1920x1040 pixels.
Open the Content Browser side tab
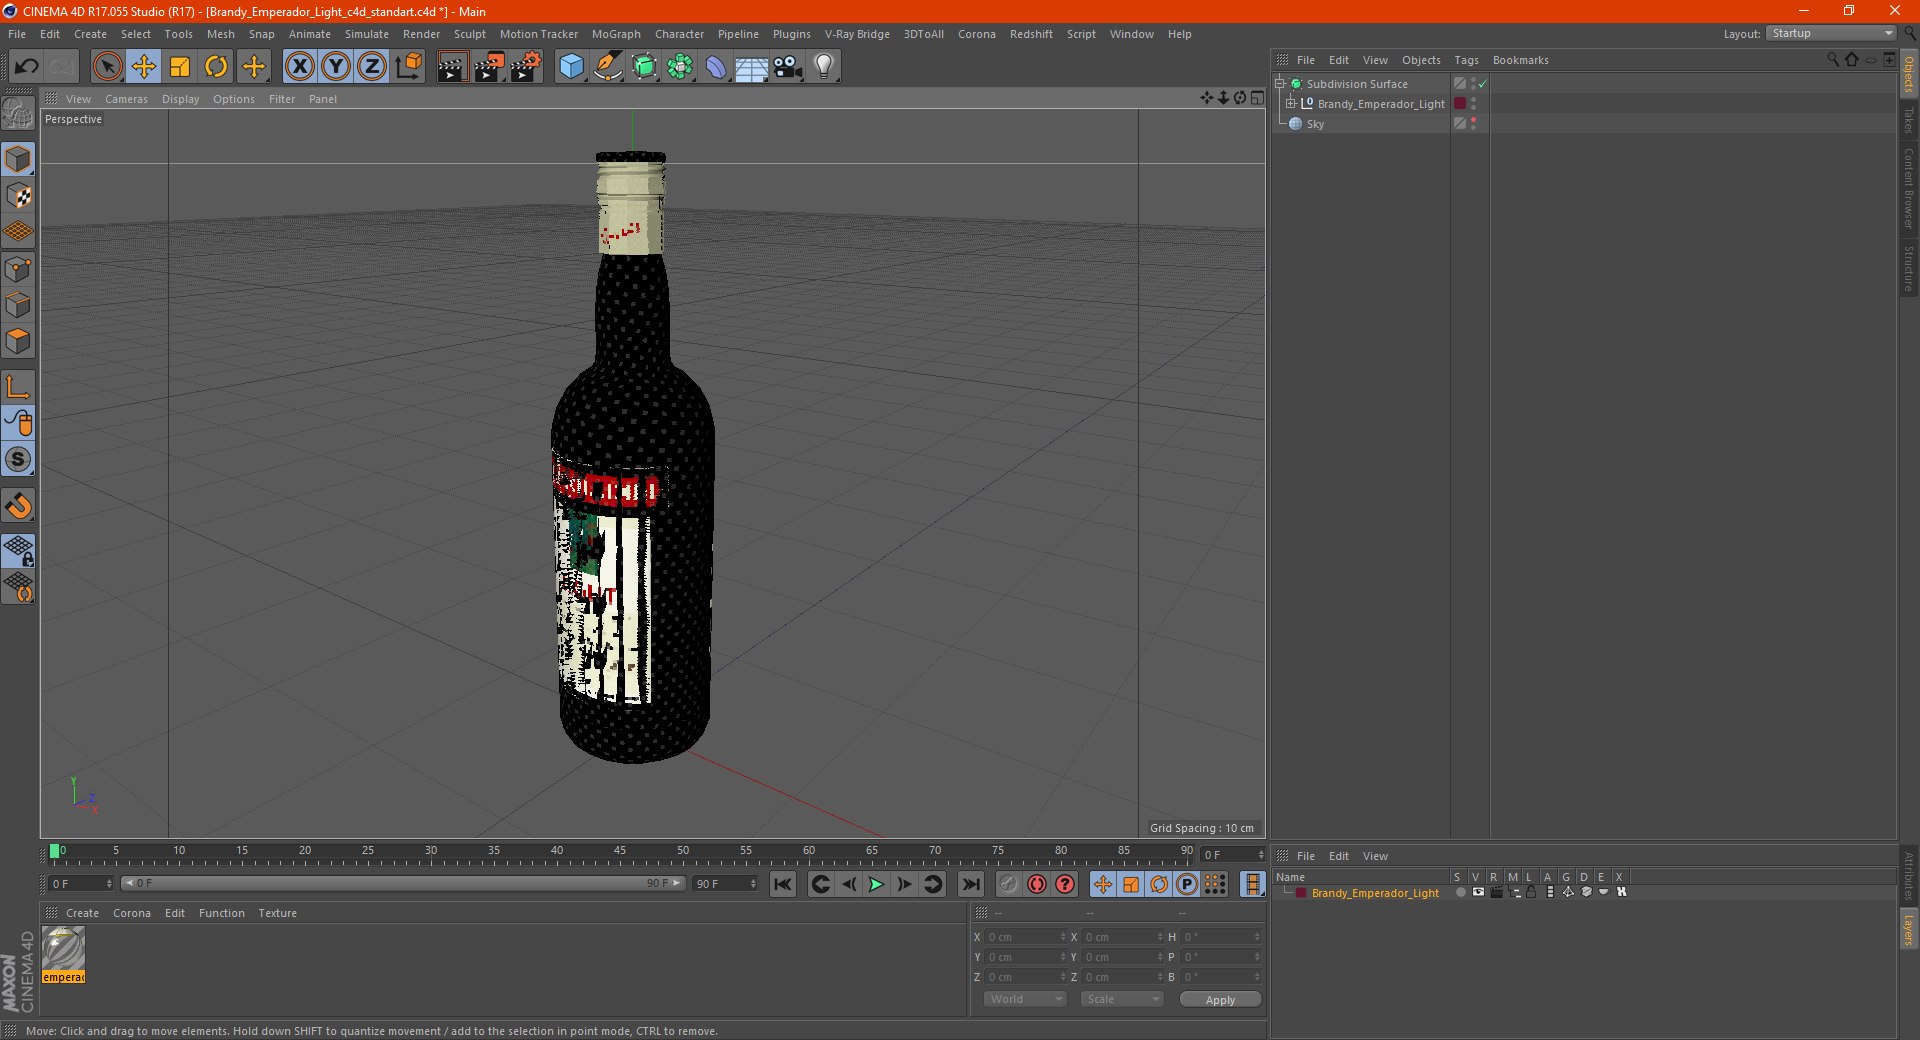pos(1908,188)
